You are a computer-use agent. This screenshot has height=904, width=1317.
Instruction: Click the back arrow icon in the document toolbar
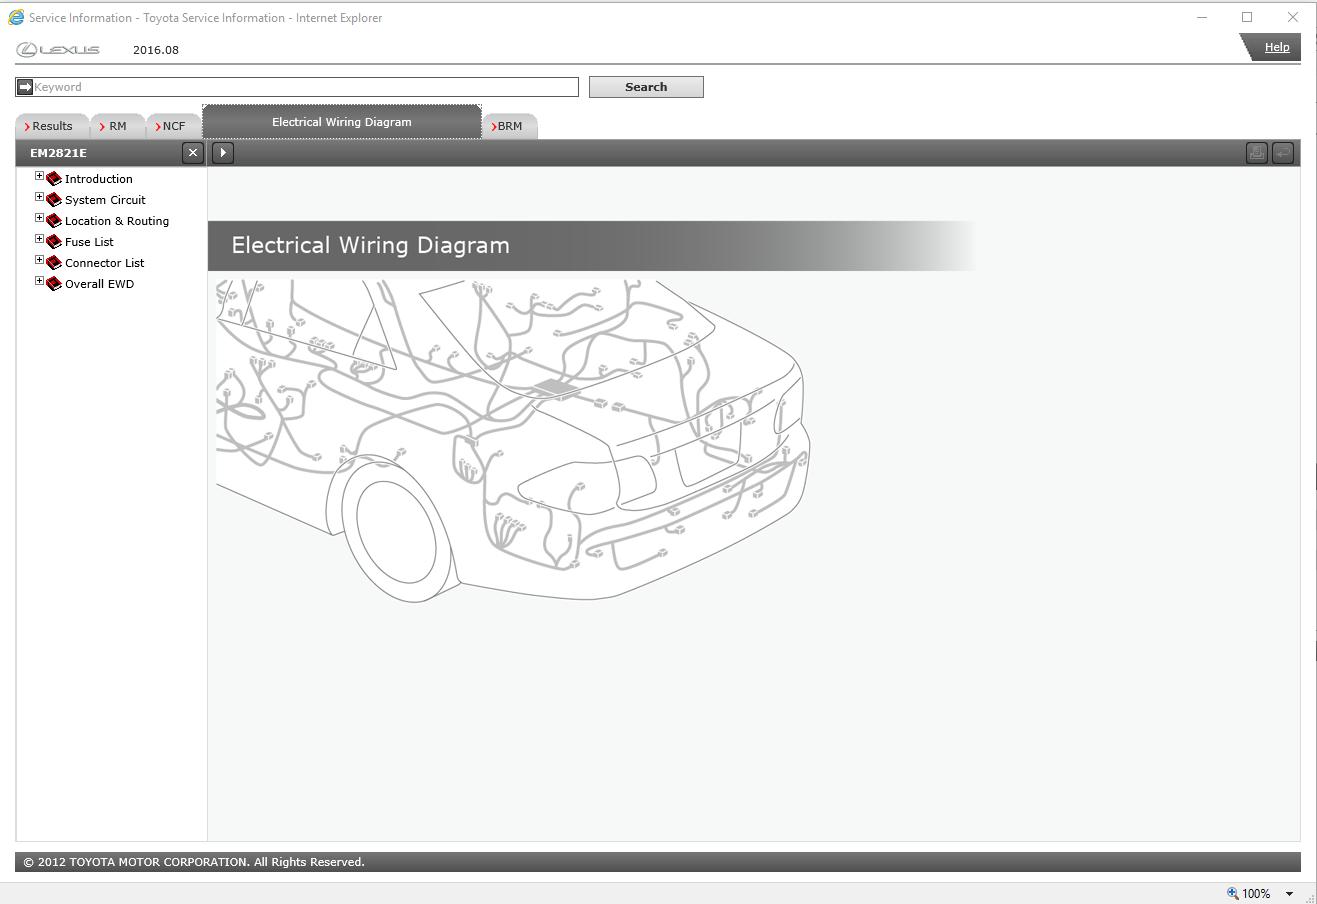click(1283, 153)
